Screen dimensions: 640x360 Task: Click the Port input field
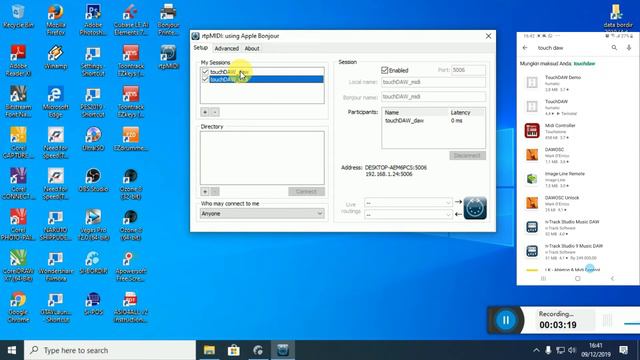coord(468,70)
